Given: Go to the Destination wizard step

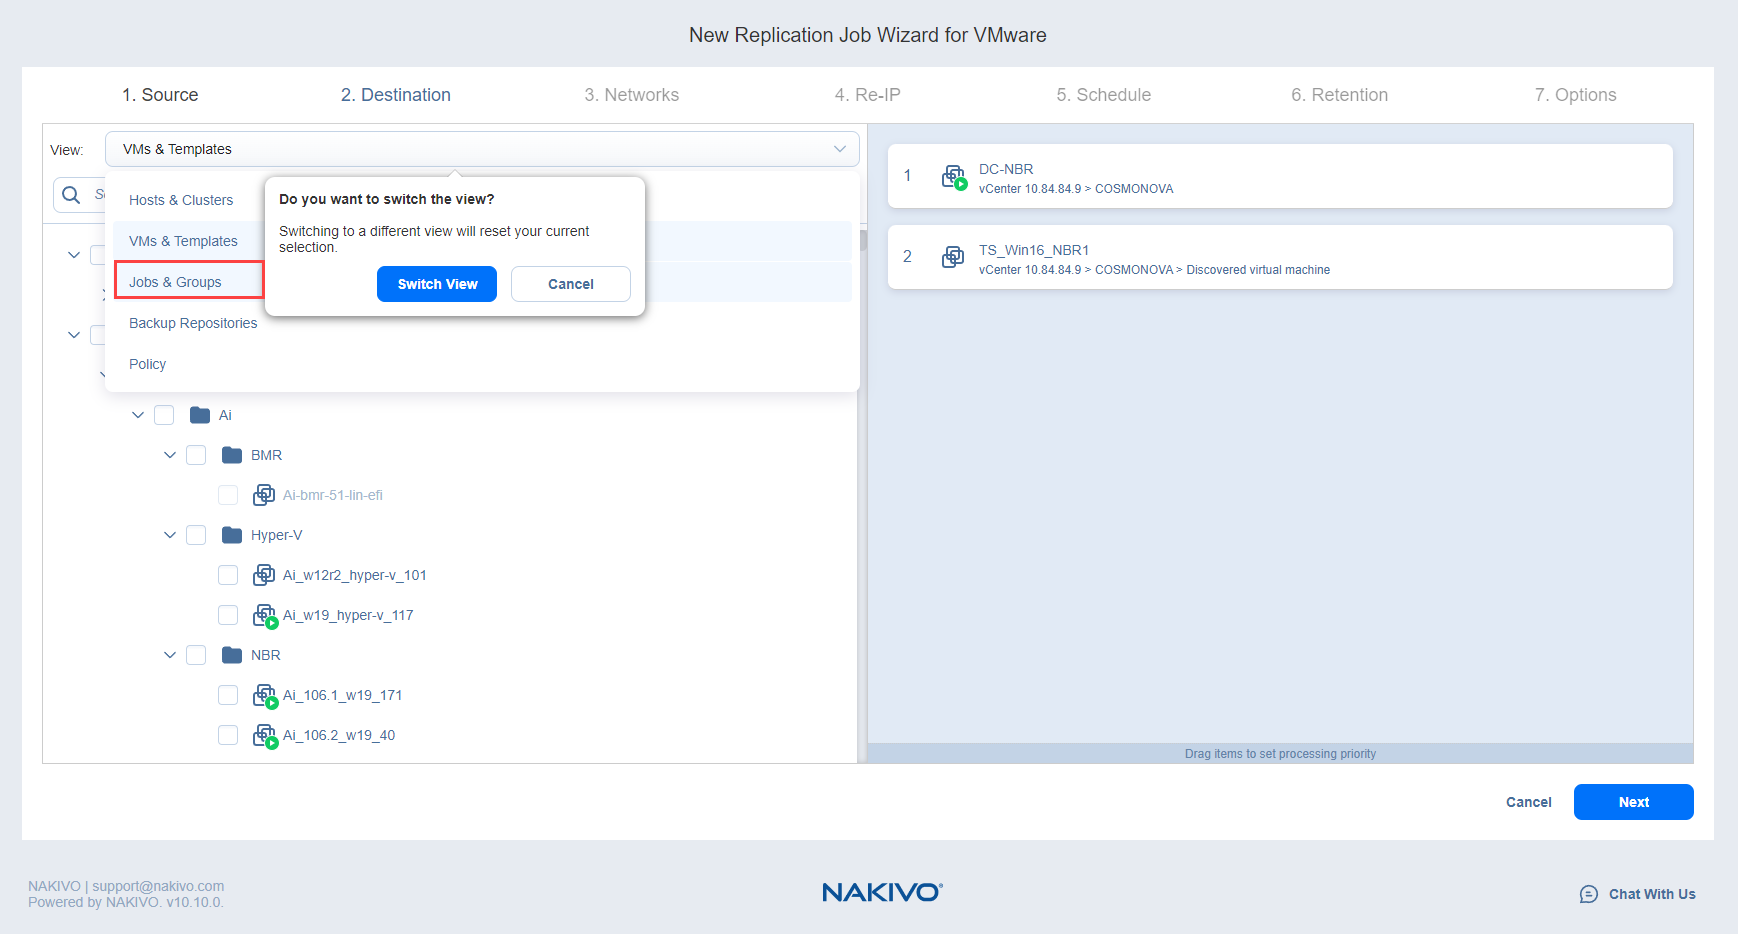Looking at the screenshot, I should [395, 95].
